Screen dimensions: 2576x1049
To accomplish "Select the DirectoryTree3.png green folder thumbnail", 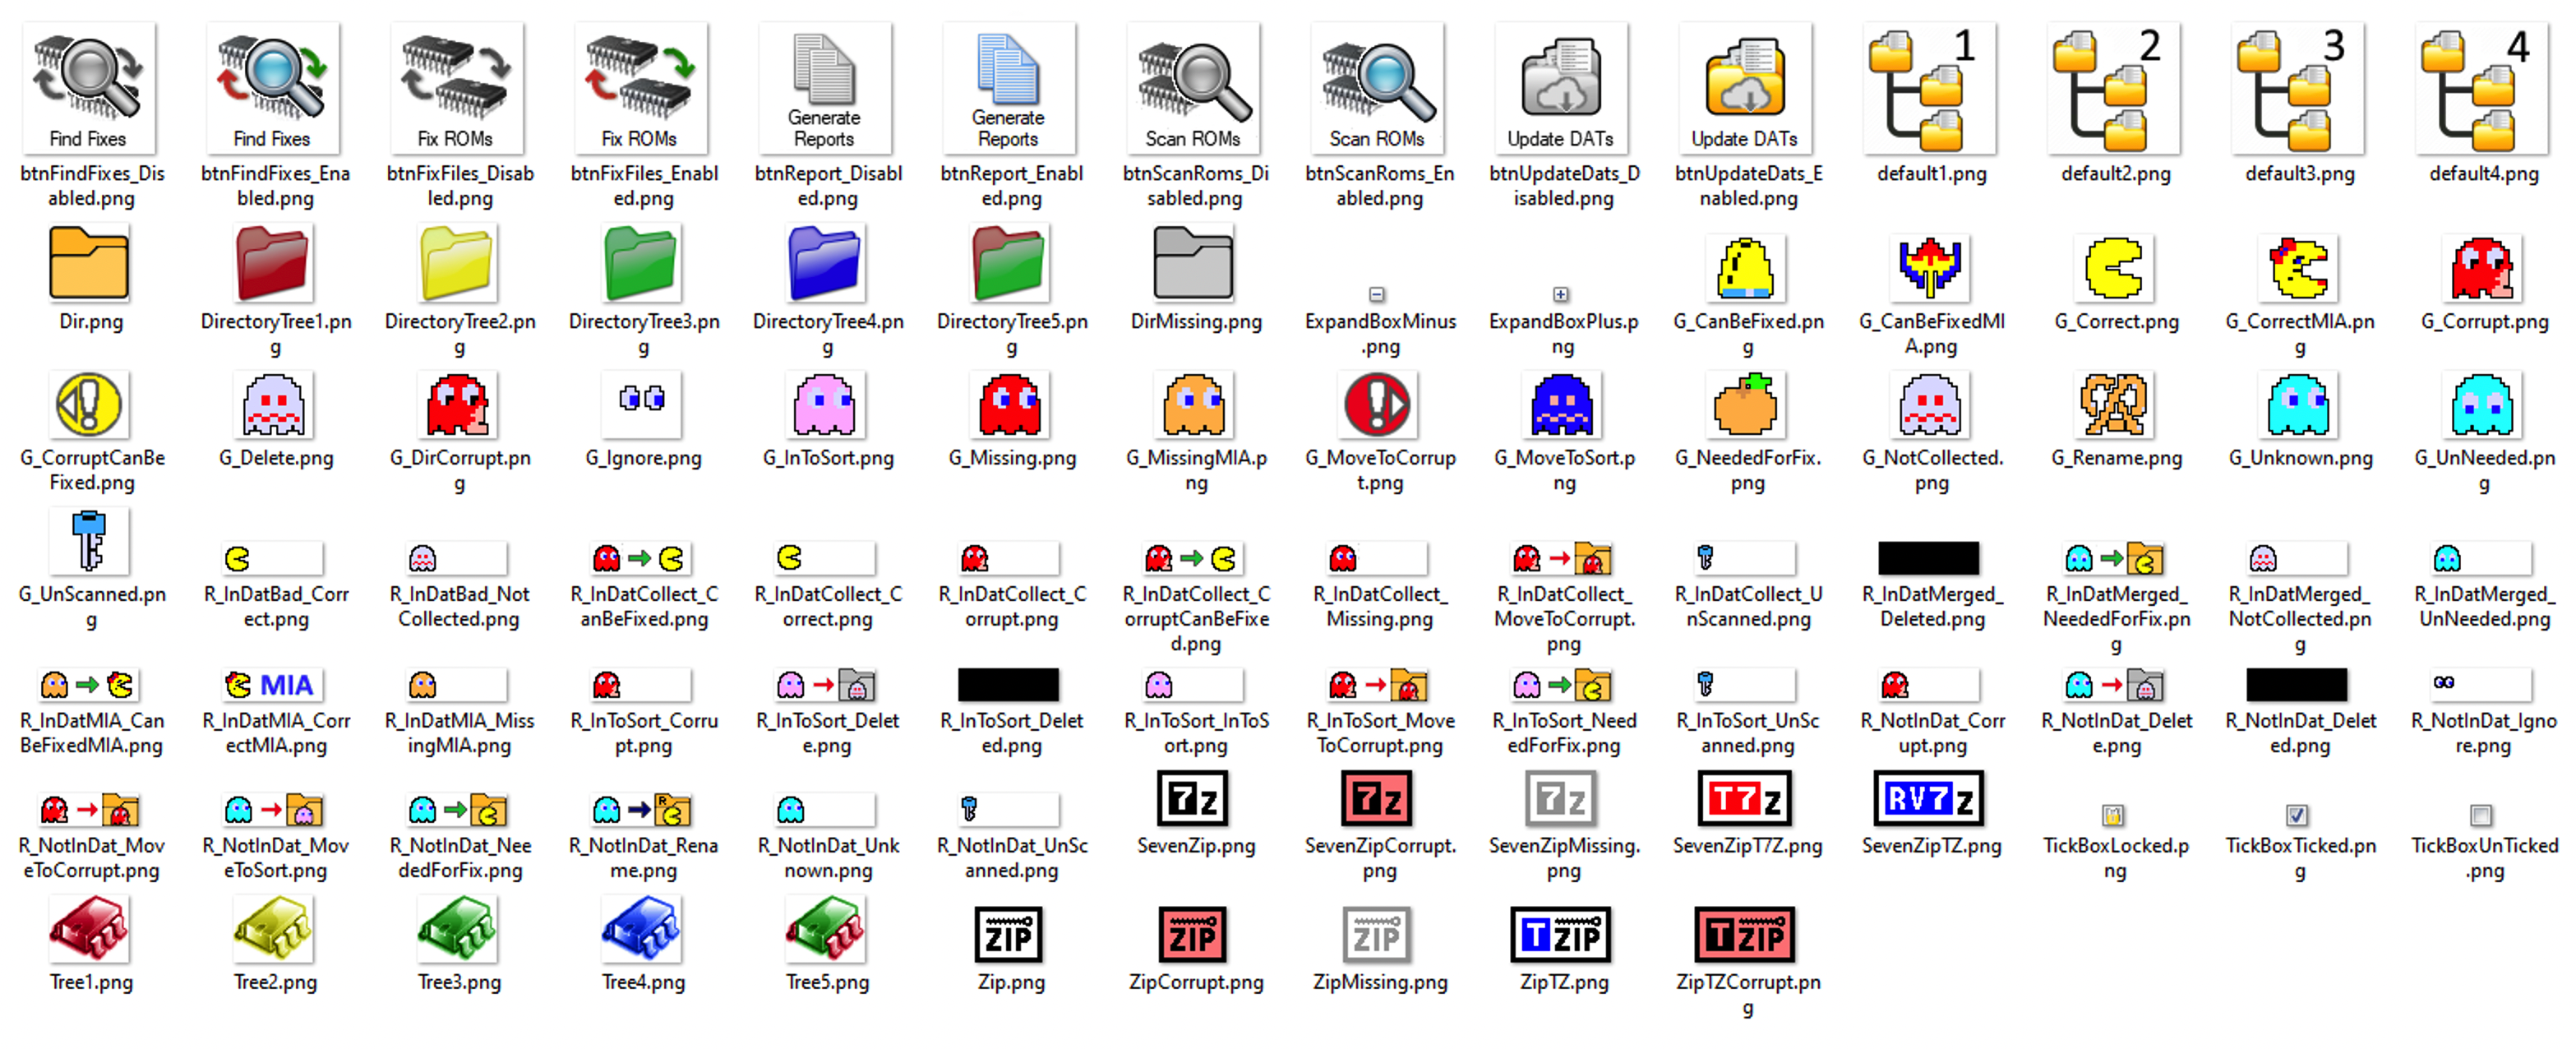I will [x=642, y=263].
